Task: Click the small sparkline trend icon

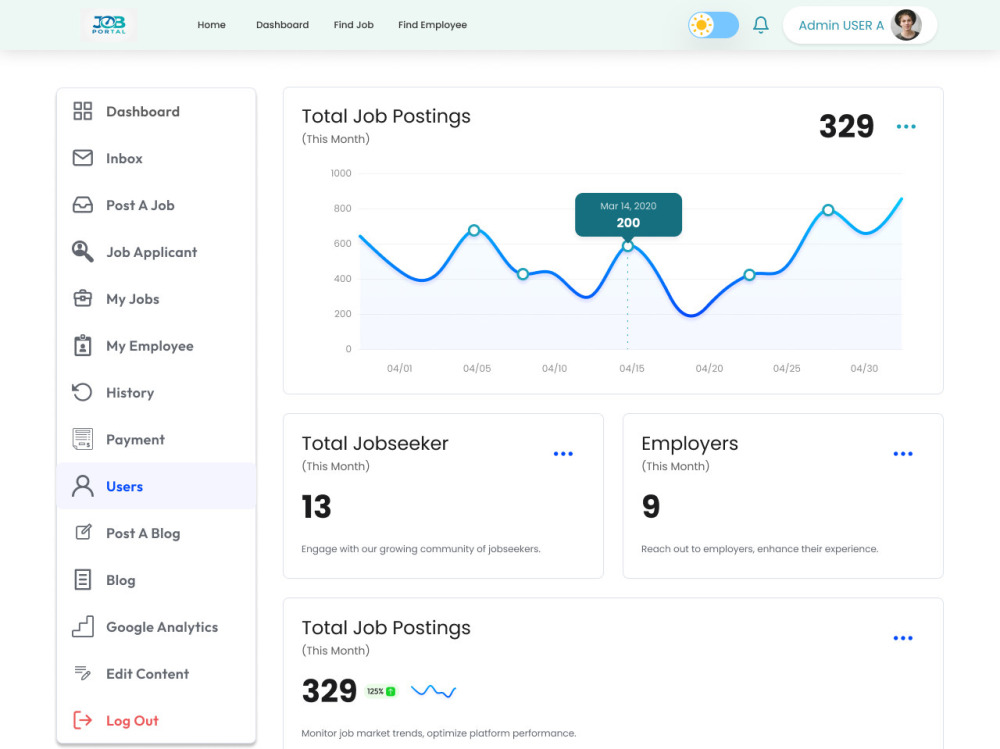Action: tap(433, 691)
